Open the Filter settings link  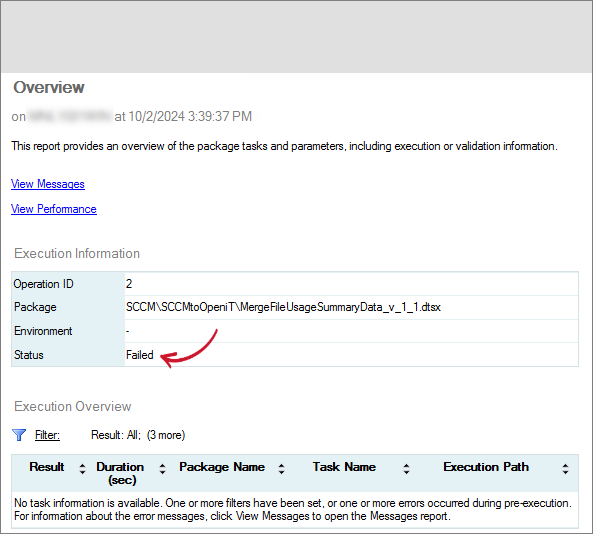(47, 435)
